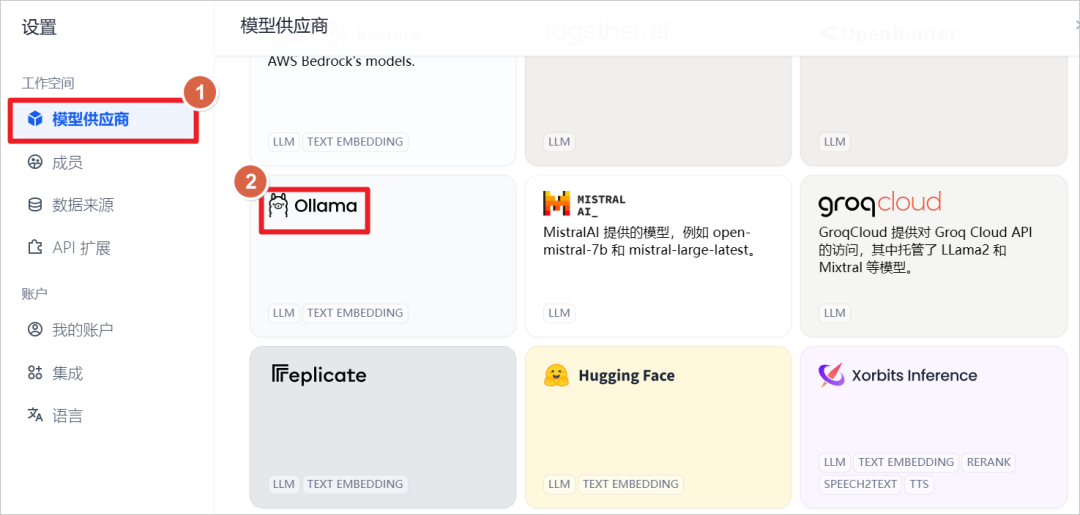Click SPEECH2TEXT tag on Xorbits card
This screenshot has width=1080, height=515.
[x=860, y=484]
